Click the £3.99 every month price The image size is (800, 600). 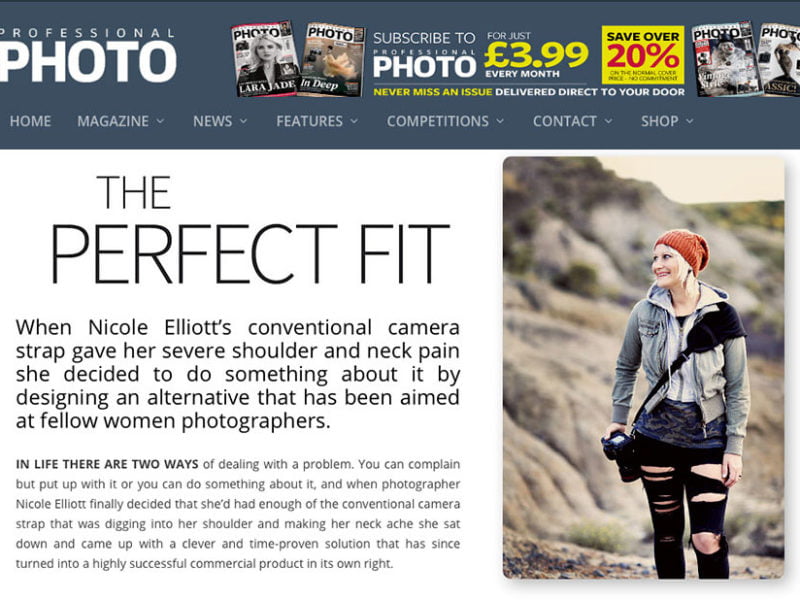tap(536, 56)
